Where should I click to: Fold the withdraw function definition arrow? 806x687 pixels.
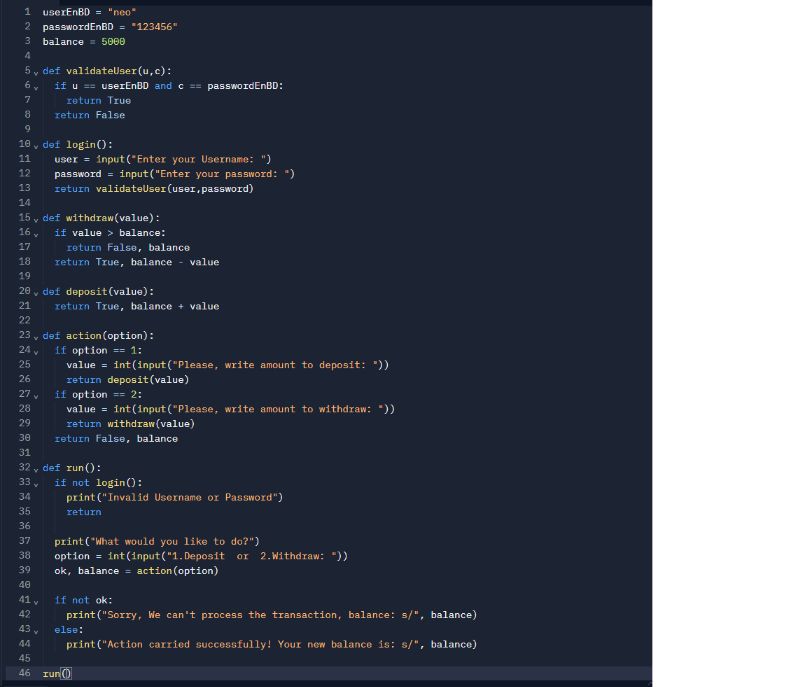point(36,220)
